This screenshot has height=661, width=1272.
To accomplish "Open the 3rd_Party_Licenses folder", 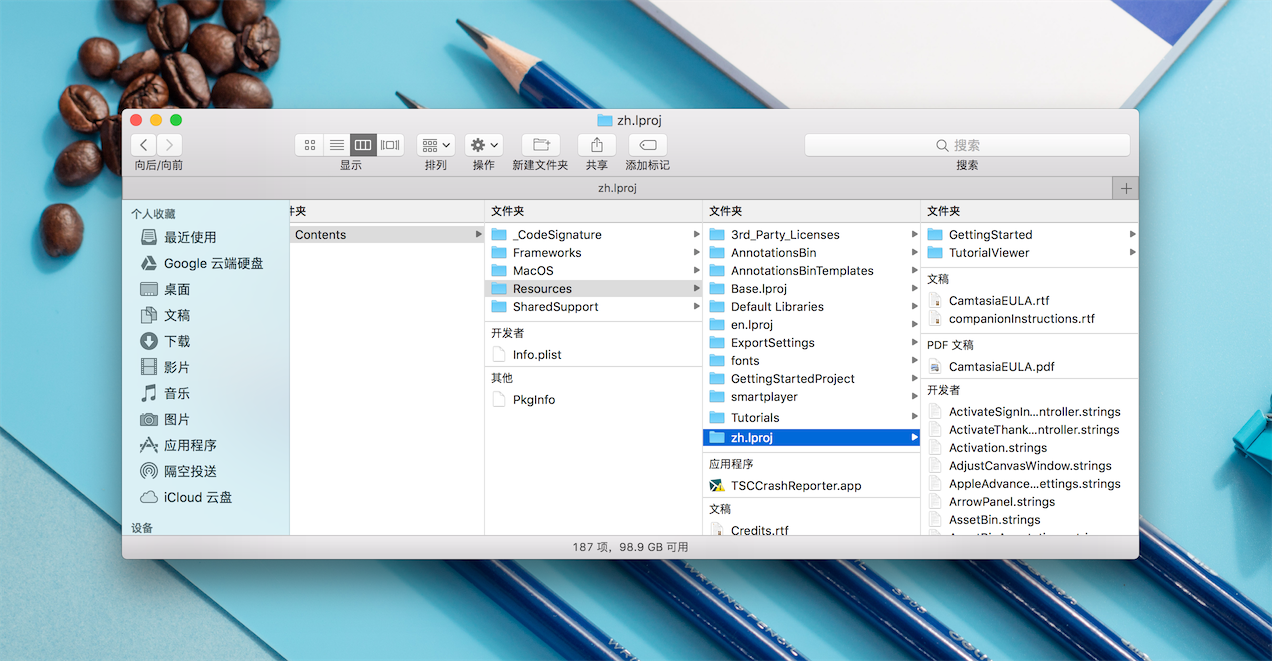I will click(x=811, y=235).
